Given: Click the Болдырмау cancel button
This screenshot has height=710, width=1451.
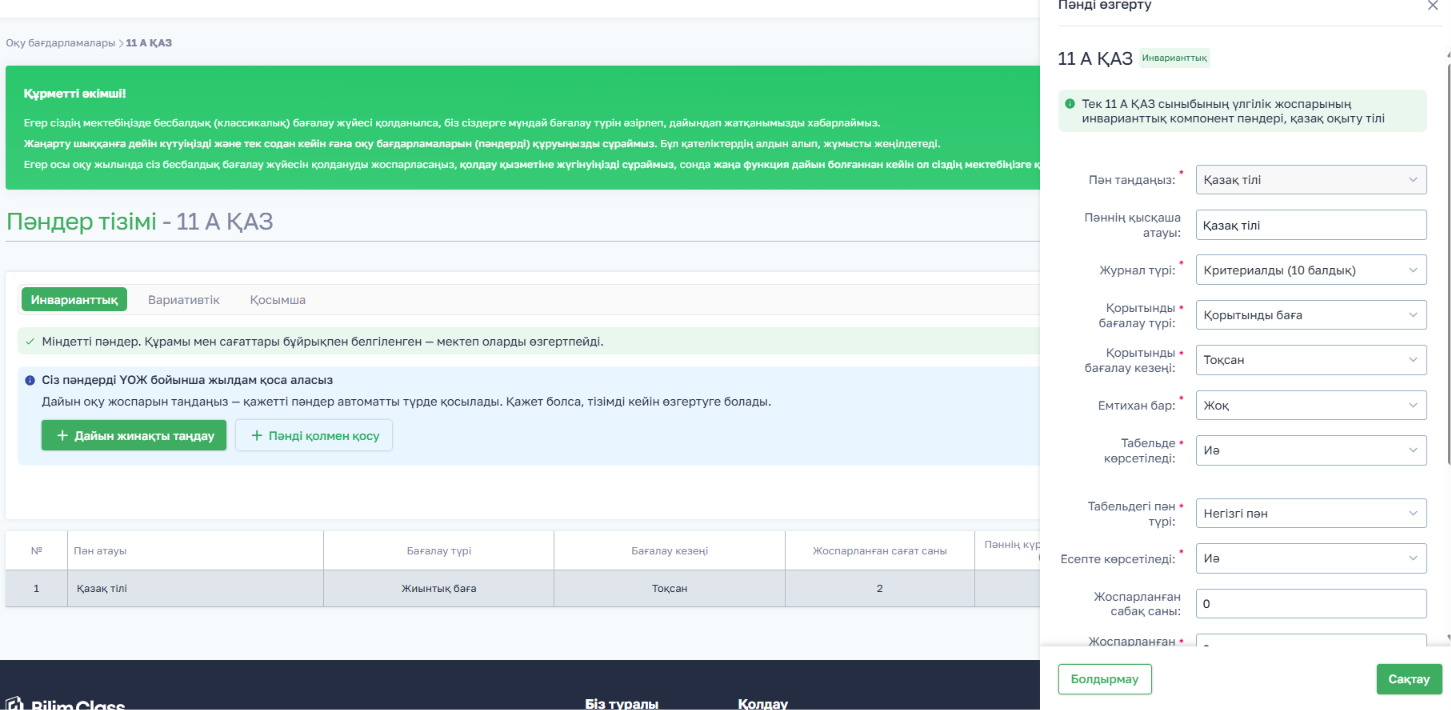Looking at the screenshot, I should pyautogui.click(x=1105, y=679).
